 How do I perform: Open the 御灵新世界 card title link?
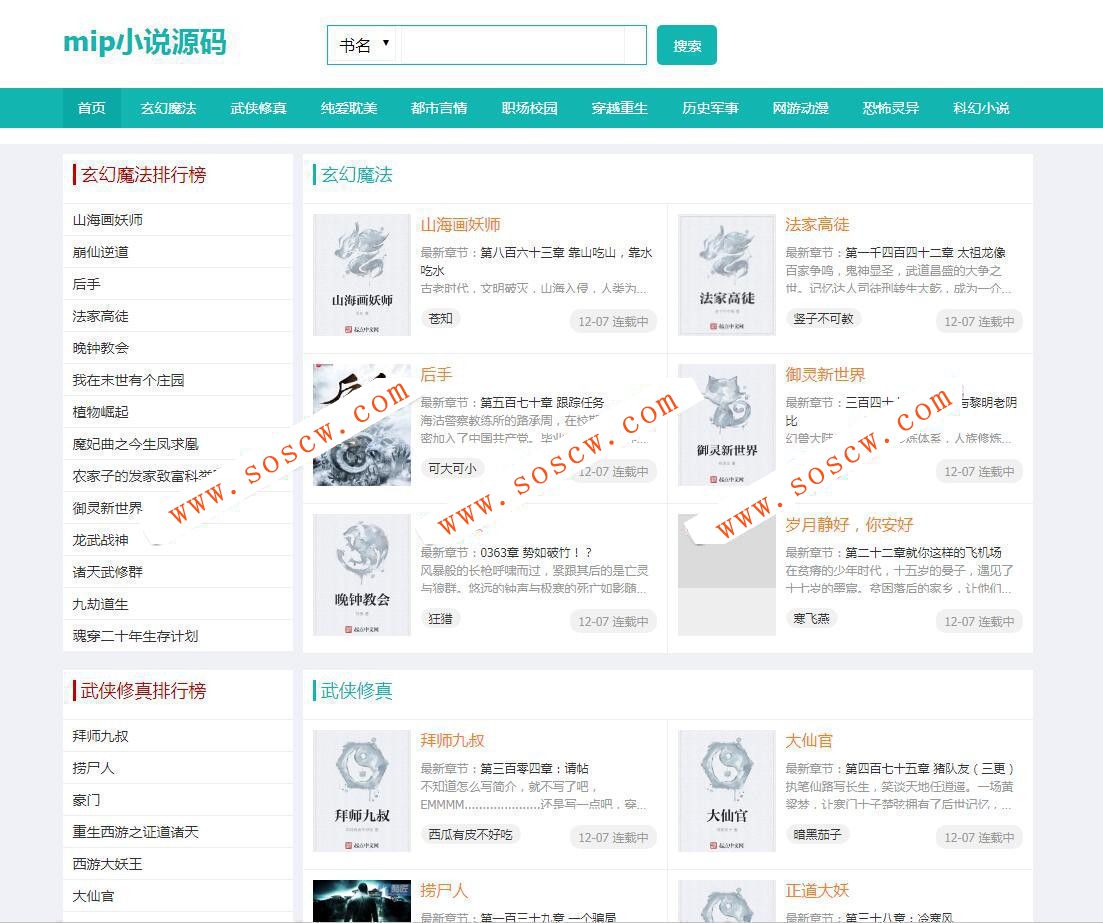click(825, 375)
